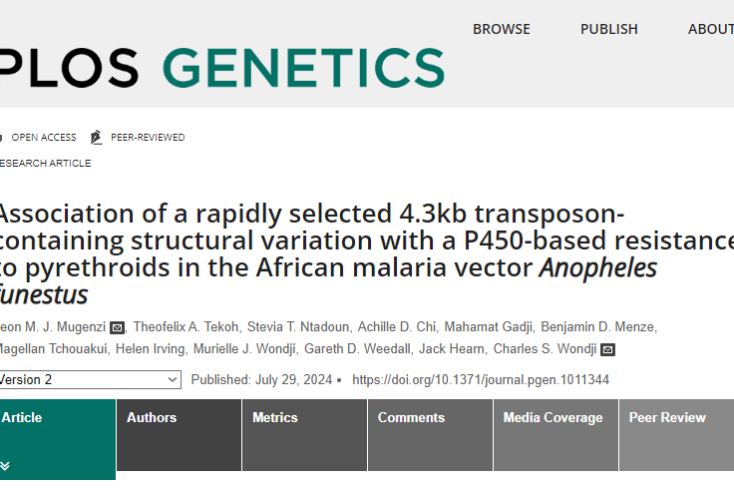
Task: View the Peer Review tab
Action: pyautogui.click(x=667, y=418)
